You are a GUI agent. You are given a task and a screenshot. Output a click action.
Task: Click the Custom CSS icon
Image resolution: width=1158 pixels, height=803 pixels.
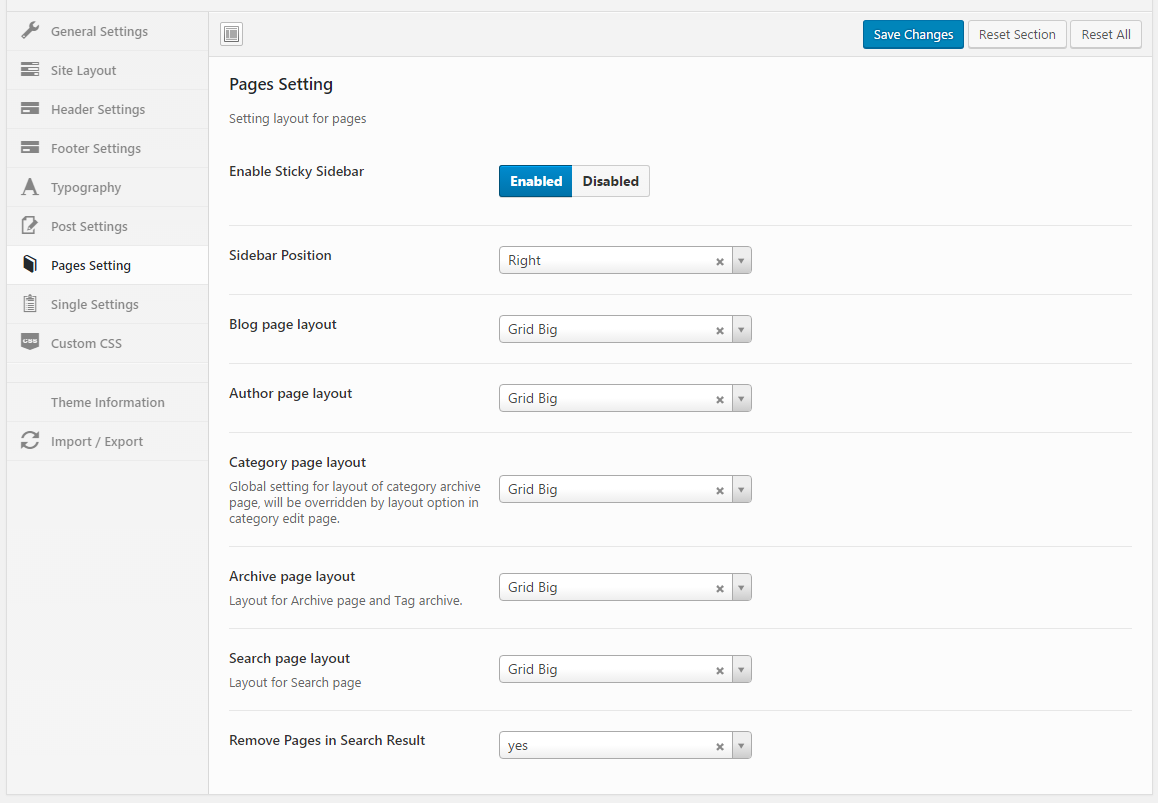(x=30, y=343)
